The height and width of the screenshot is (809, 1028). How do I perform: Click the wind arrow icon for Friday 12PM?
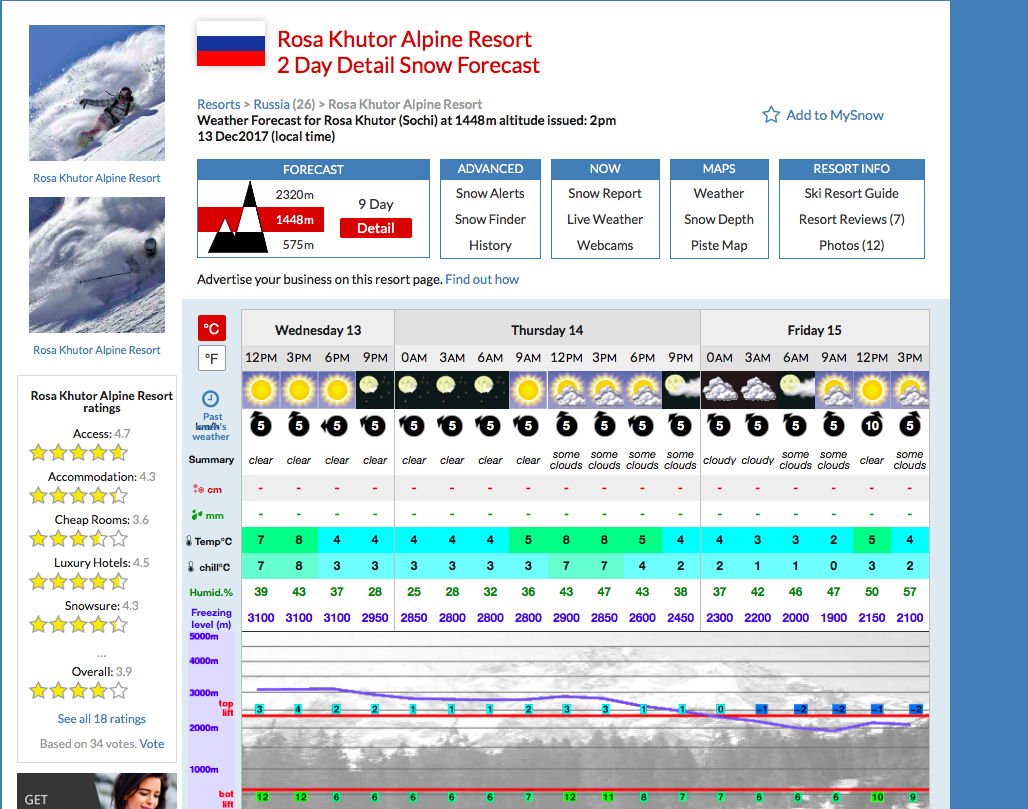tap(872, 424)
